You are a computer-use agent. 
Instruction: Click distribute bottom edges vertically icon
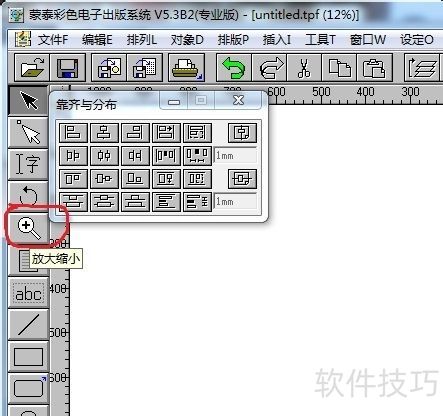point(135,202)
